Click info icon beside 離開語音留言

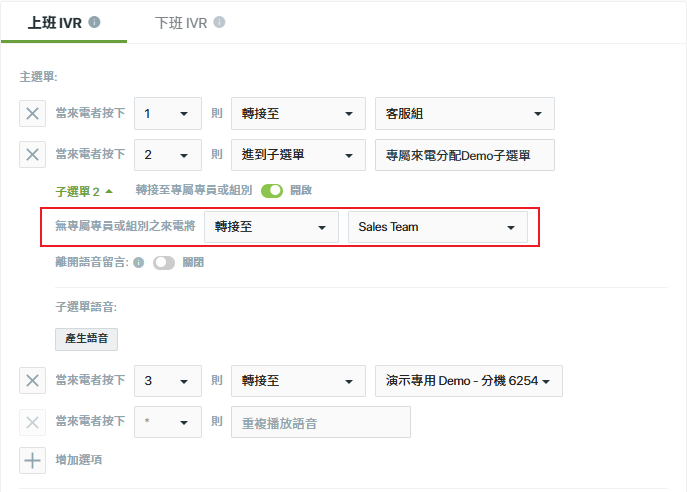(x=138, y=262)
